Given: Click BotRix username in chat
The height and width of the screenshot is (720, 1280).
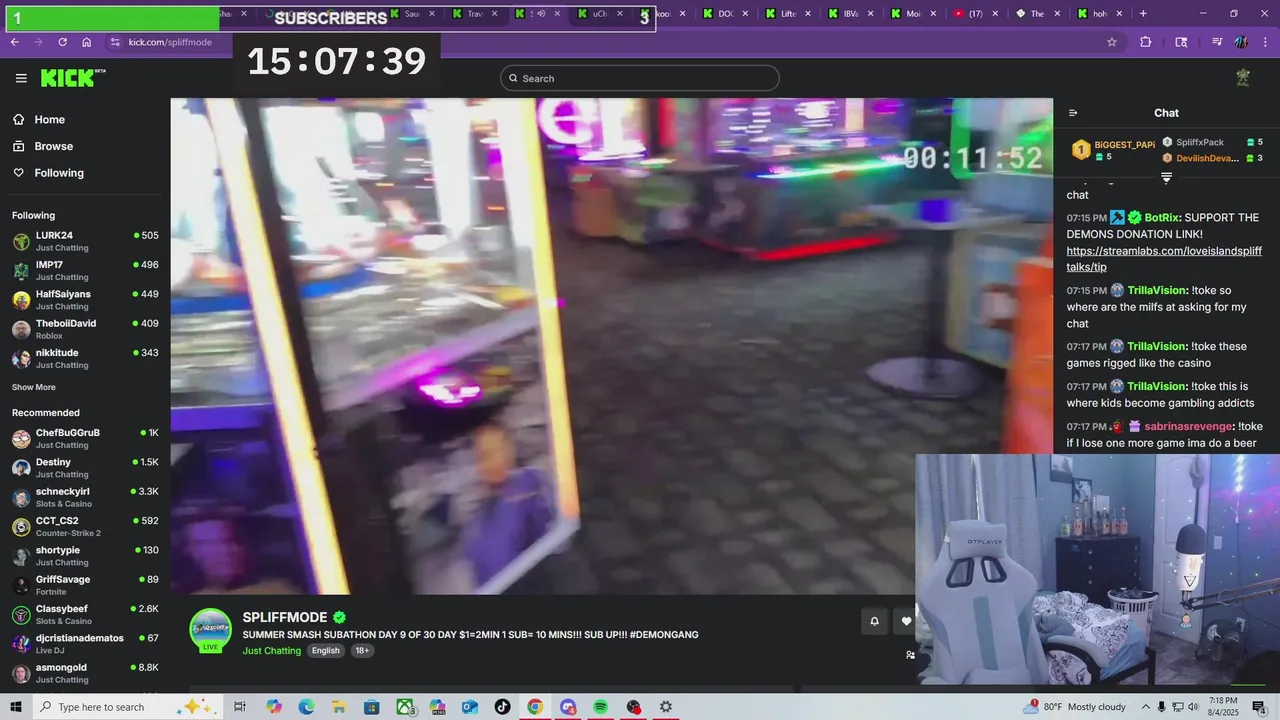Looking at the screenshot, I should [1161, 217].
